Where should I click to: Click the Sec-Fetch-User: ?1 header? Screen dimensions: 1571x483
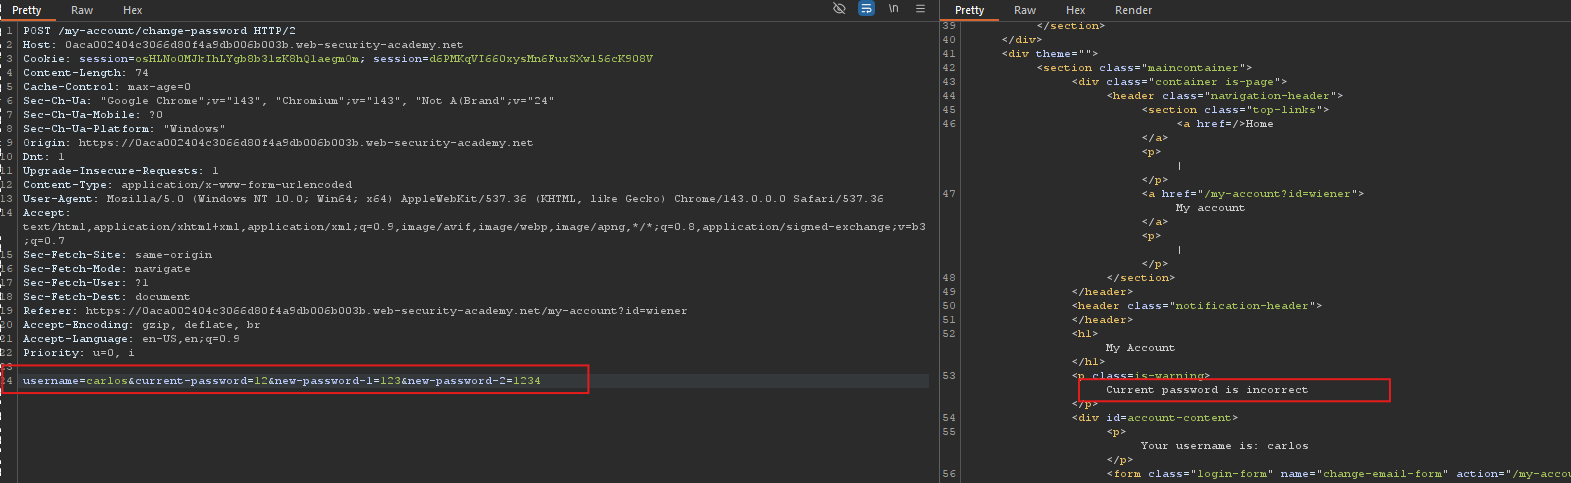(x=86, y=283)
